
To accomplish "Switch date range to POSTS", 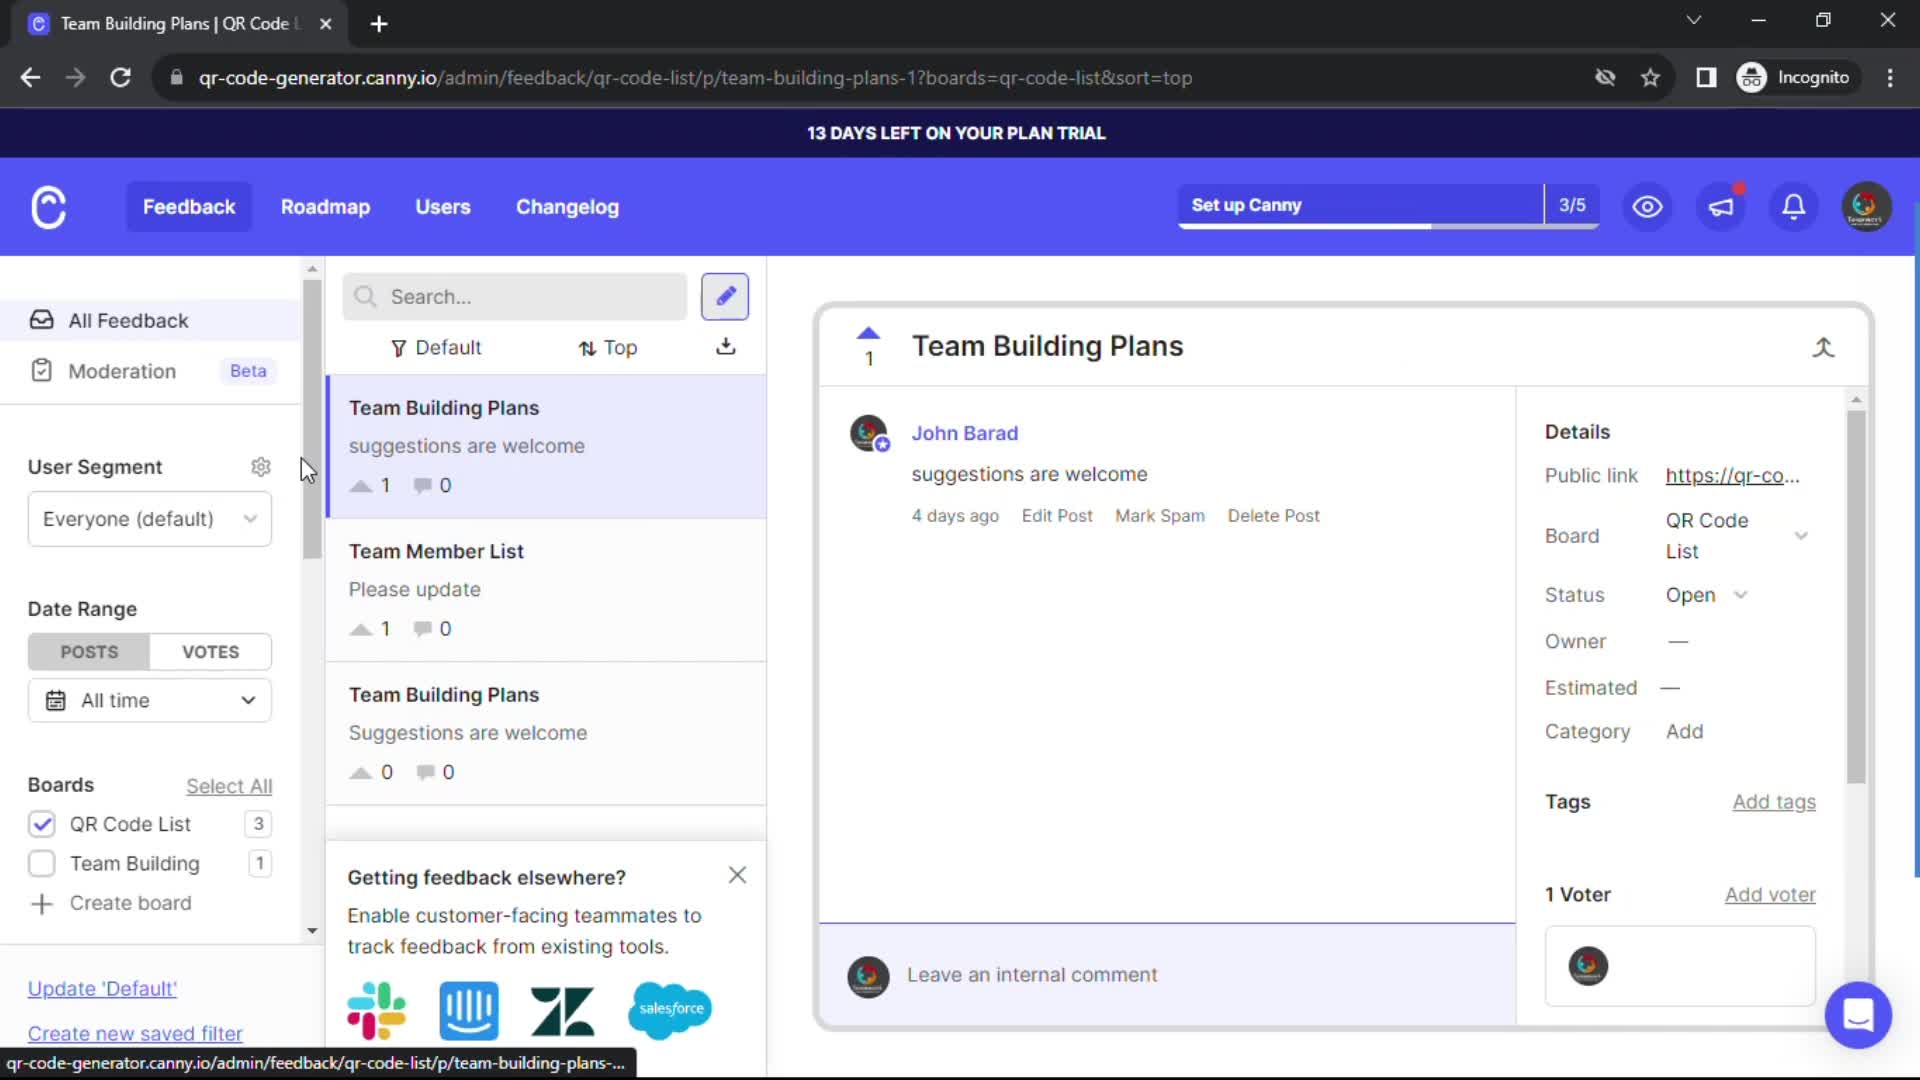I will point(89,651).
